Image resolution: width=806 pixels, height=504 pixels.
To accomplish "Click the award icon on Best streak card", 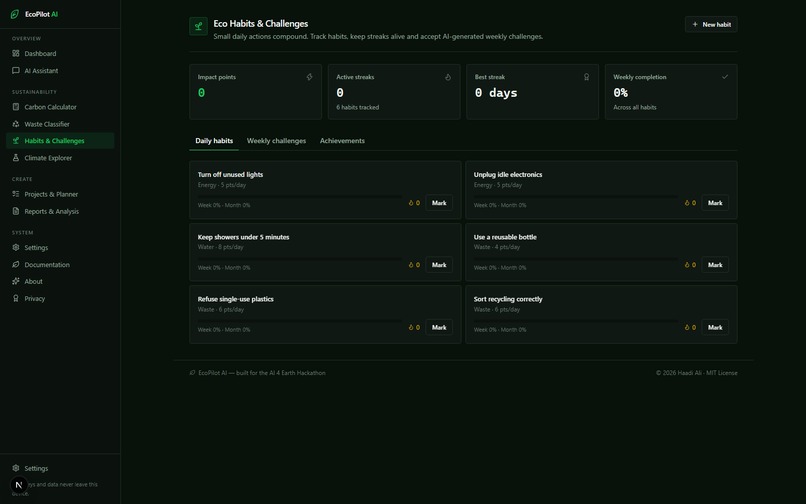I will [x=587, y=77].
